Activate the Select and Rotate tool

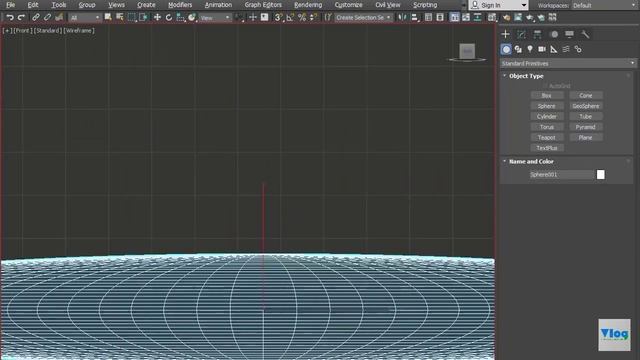[169, 18]
